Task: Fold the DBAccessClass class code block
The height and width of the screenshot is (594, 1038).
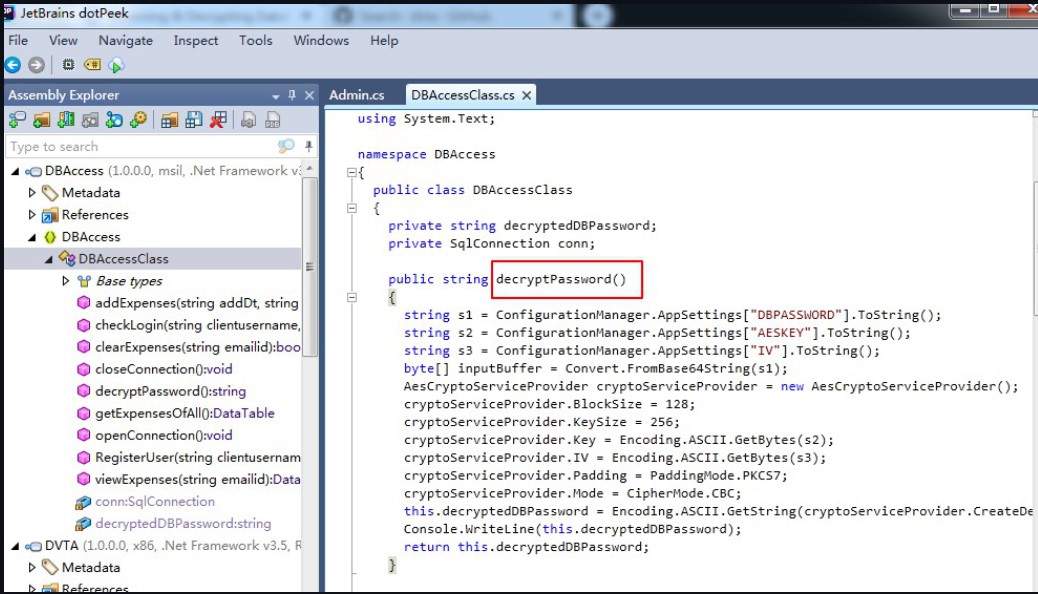Action: 352,208
